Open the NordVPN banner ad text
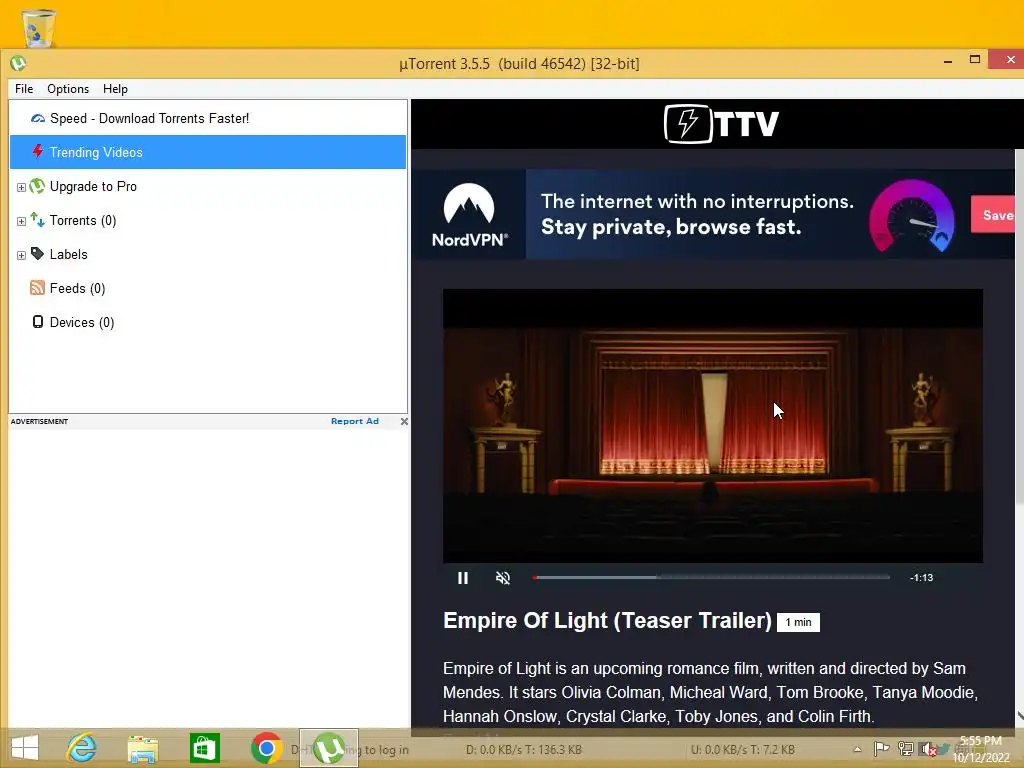Viewport: 1024px width, 768px height. click(697, 214)
